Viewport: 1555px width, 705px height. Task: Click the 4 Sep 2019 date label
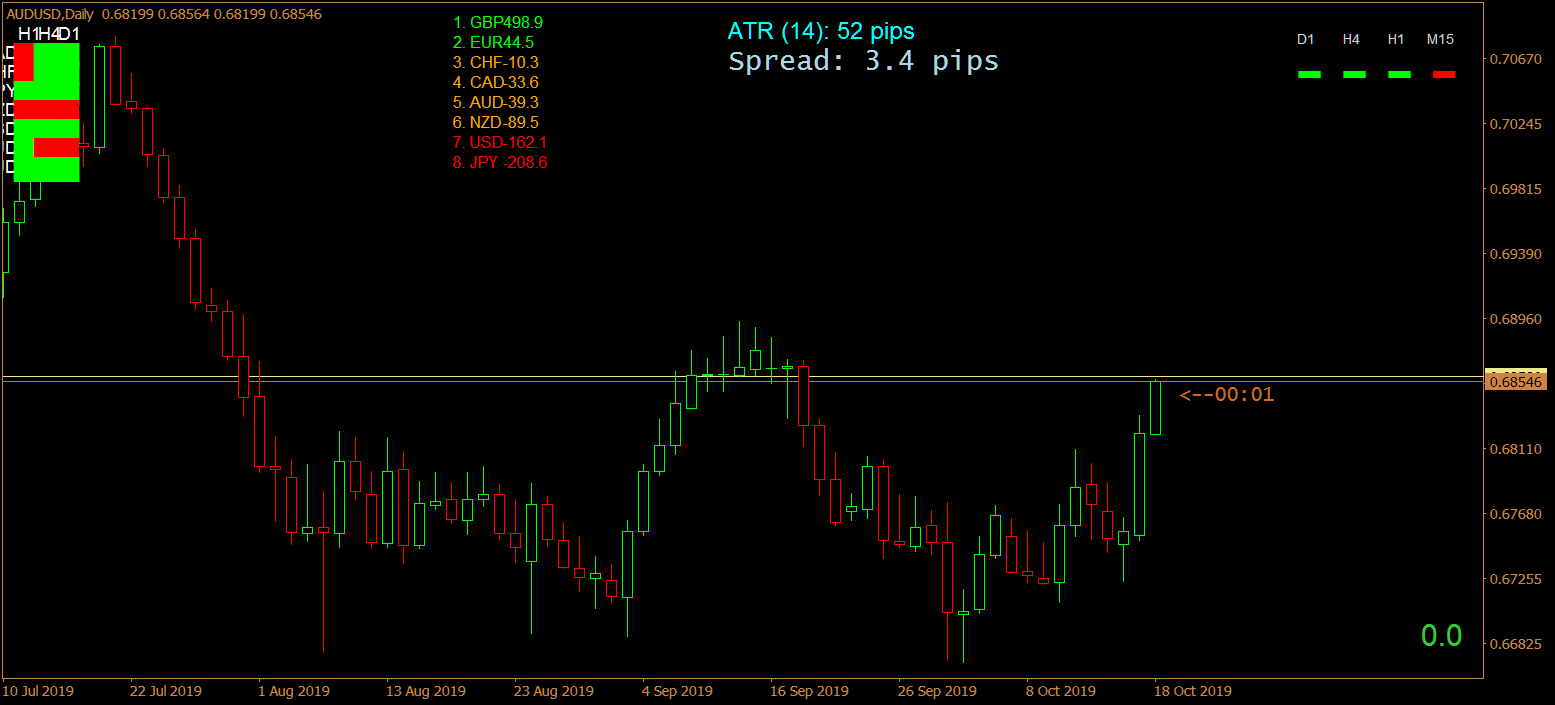click(678, 691)
